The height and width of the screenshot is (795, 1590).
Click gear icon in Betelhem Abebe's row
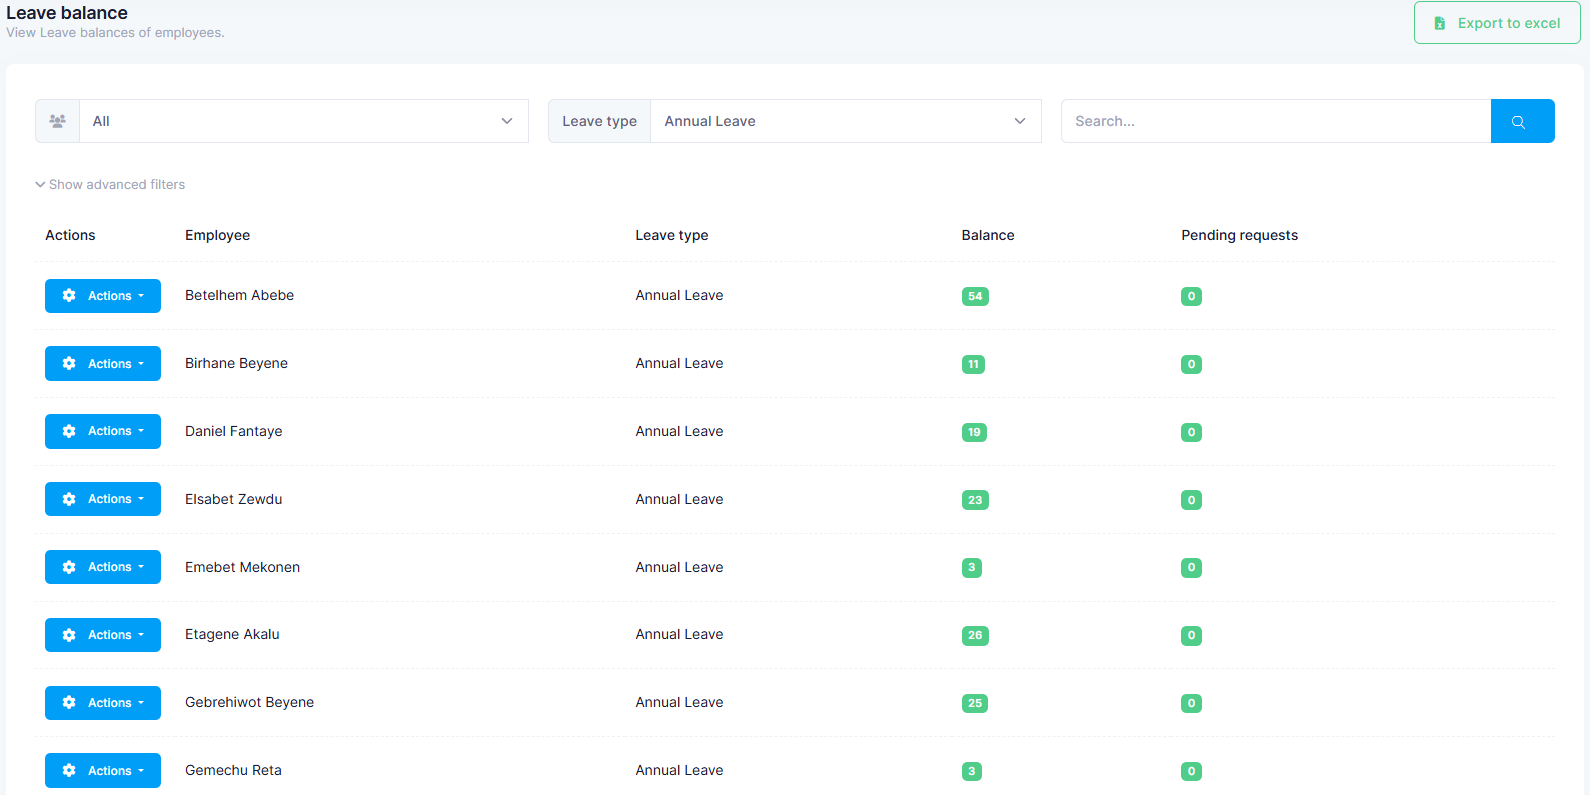[69, 296]
